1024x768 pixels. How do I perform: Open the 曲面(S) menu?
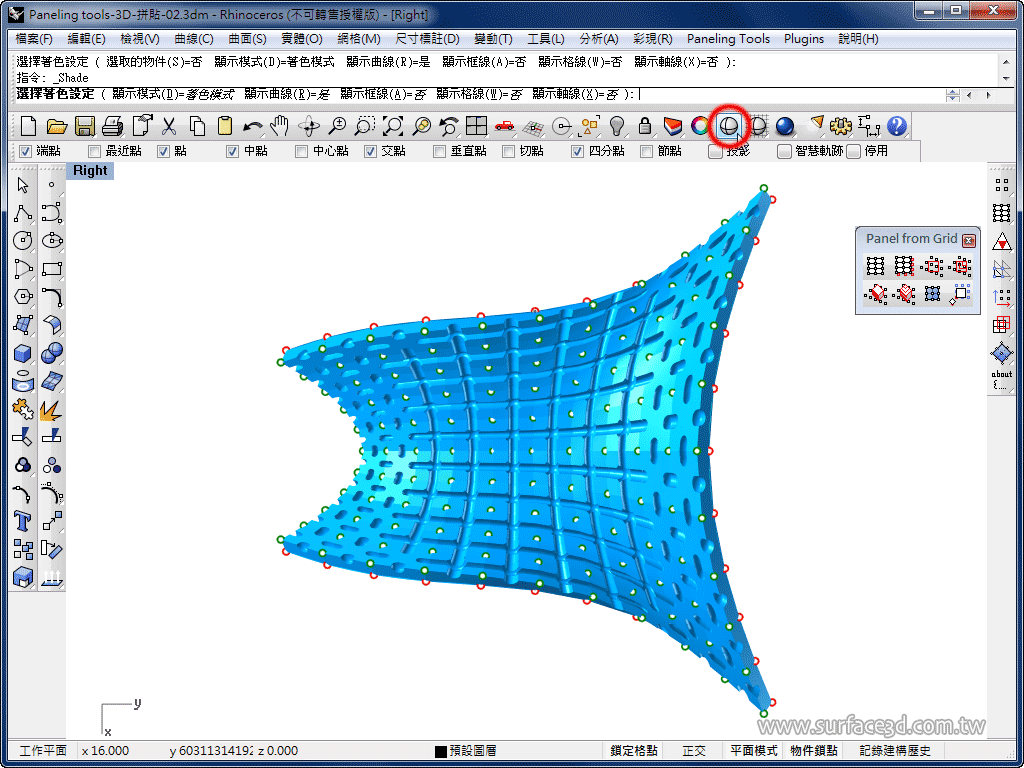coord(248,39)
